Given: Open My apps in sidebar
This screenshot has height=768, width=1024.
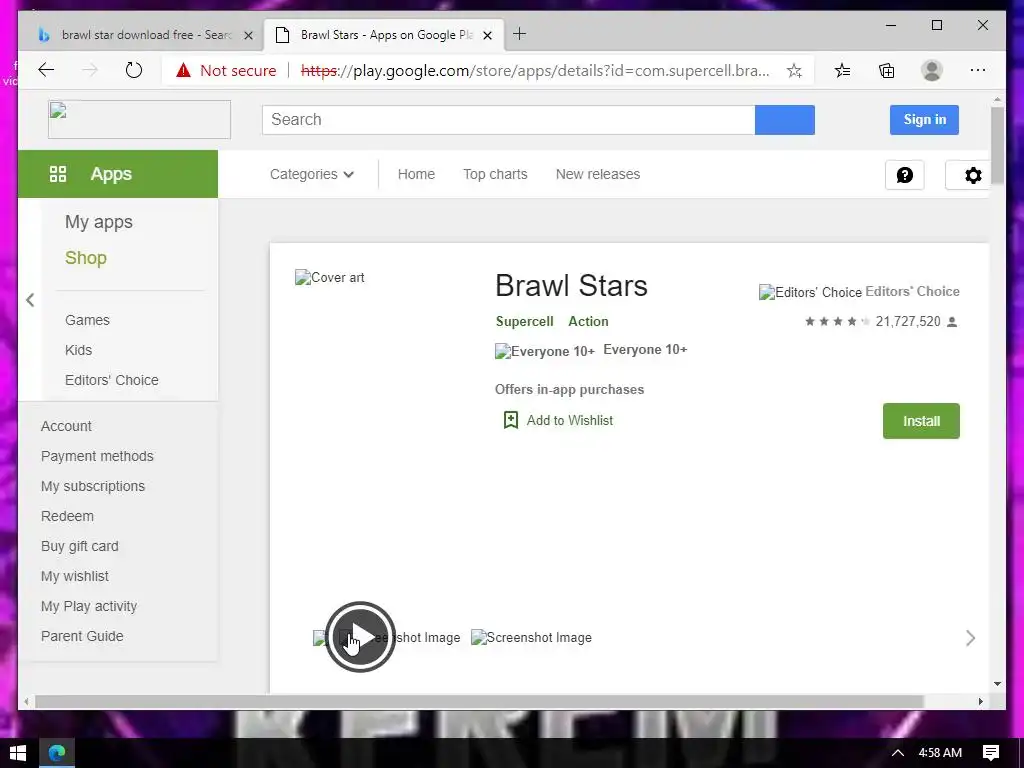Looking at the screenshot, I should 99,222.
